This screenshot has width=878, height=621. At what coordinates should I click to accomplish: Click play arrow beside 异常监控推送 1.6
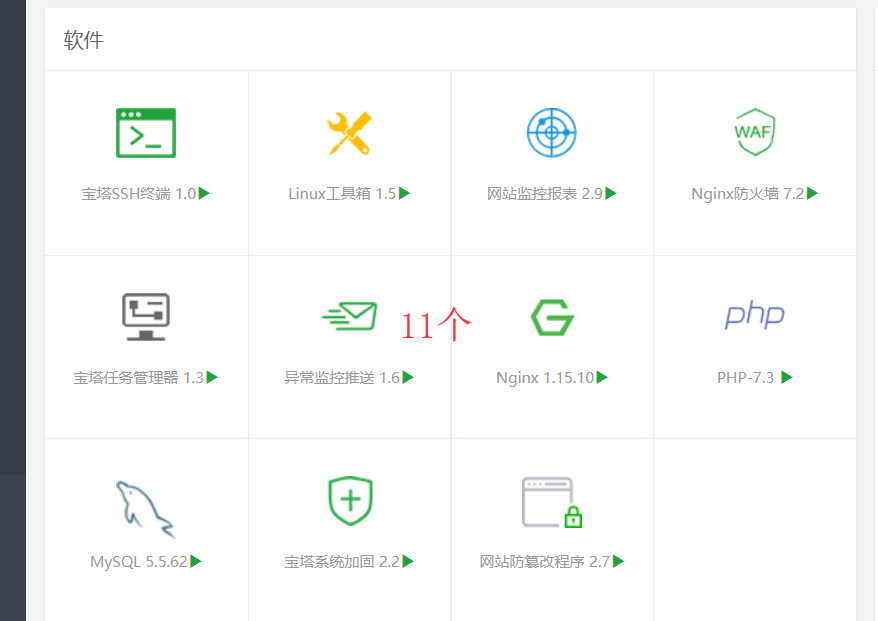408,377
